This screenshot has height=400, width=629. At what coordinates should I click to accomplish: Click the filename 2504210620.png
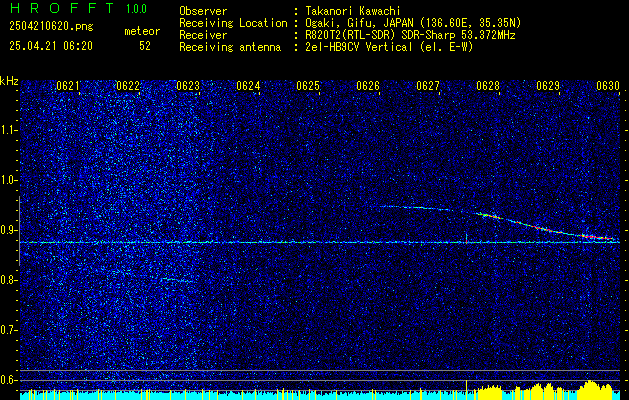click(51, 27)
